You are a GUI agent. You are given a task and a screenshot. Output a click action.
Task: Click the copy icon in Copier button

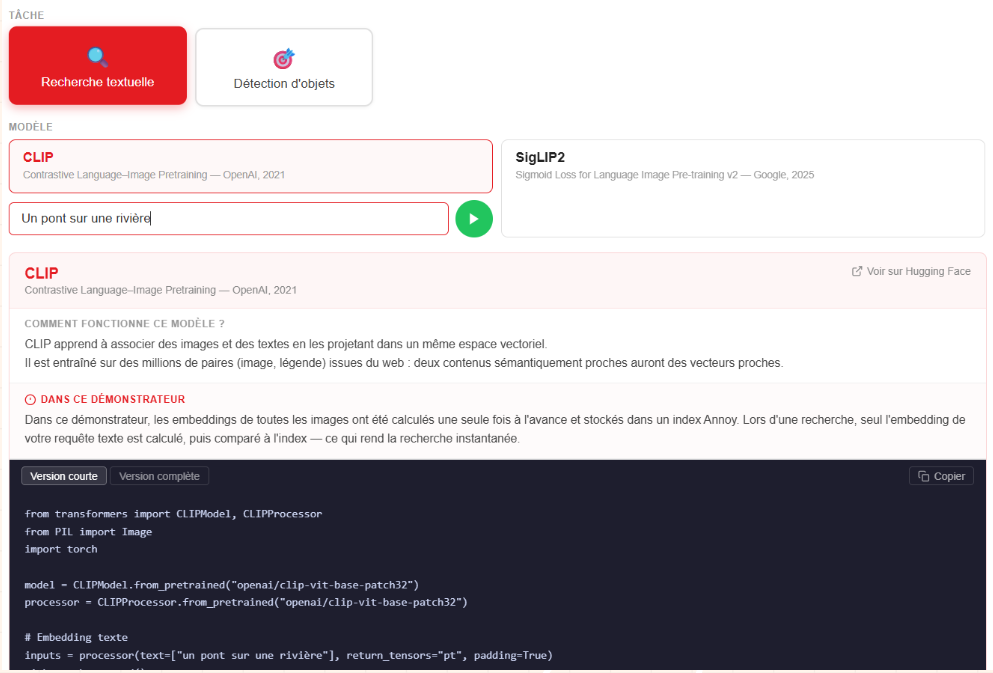923,476
